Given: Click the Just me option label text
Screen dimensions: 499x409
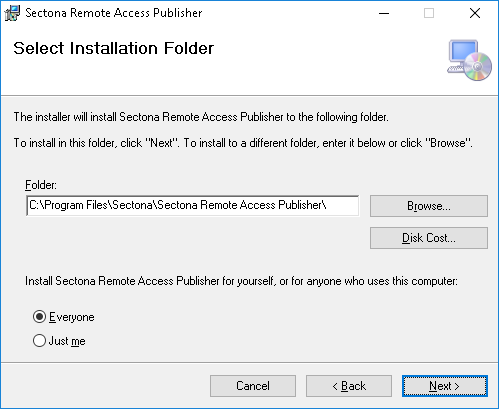Looking at the screenshot, I should [67, 341].
